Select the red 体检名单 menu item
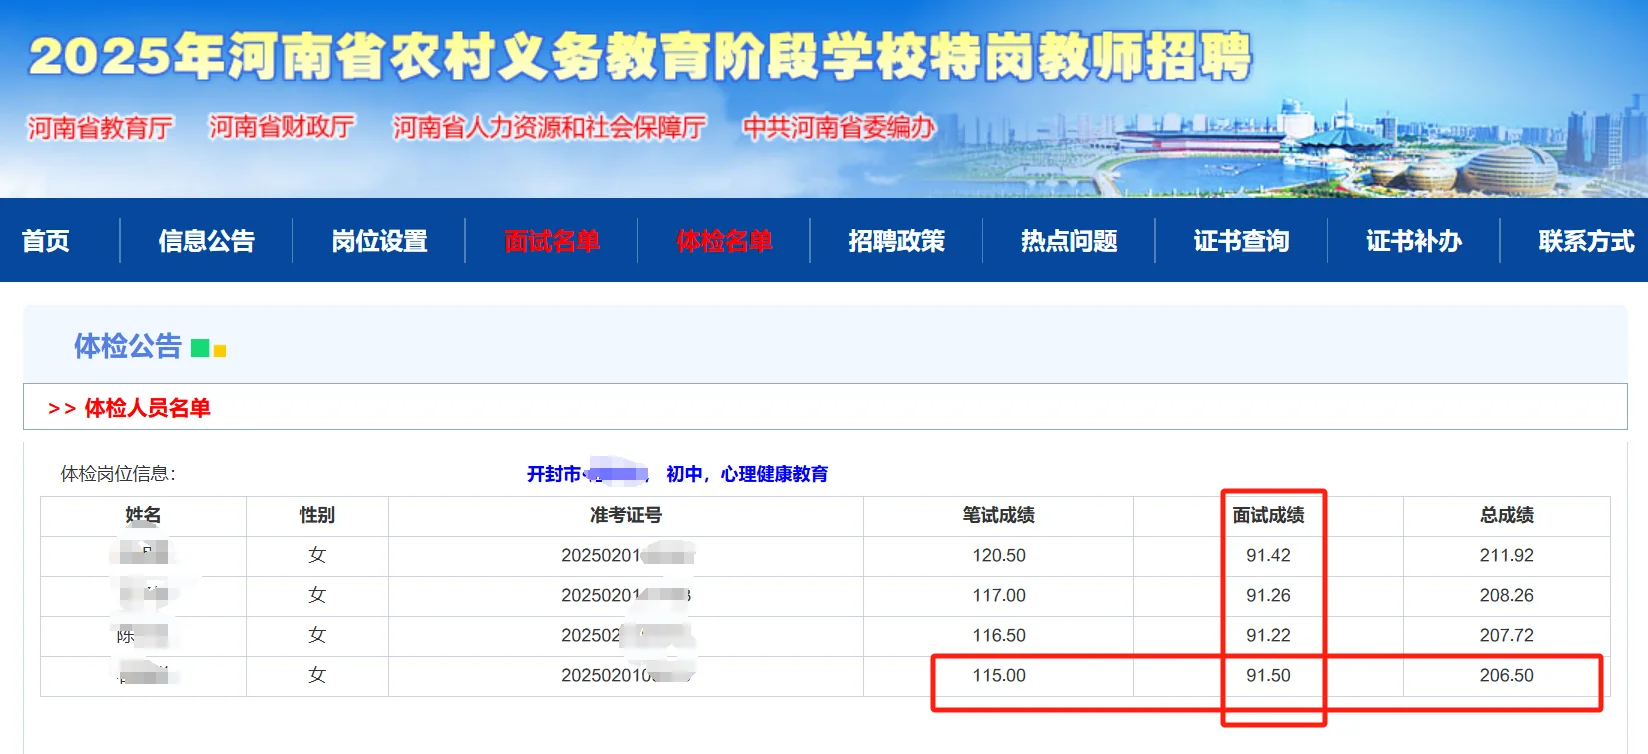1648x754 pixels. [x=725, y=241]
